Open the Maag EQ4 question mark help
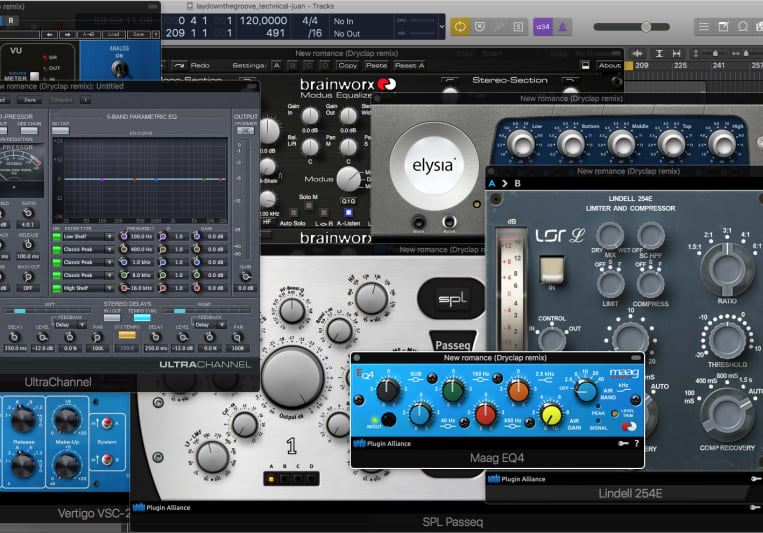Screen dimensions: 763x533 click(x=636, y=443)
